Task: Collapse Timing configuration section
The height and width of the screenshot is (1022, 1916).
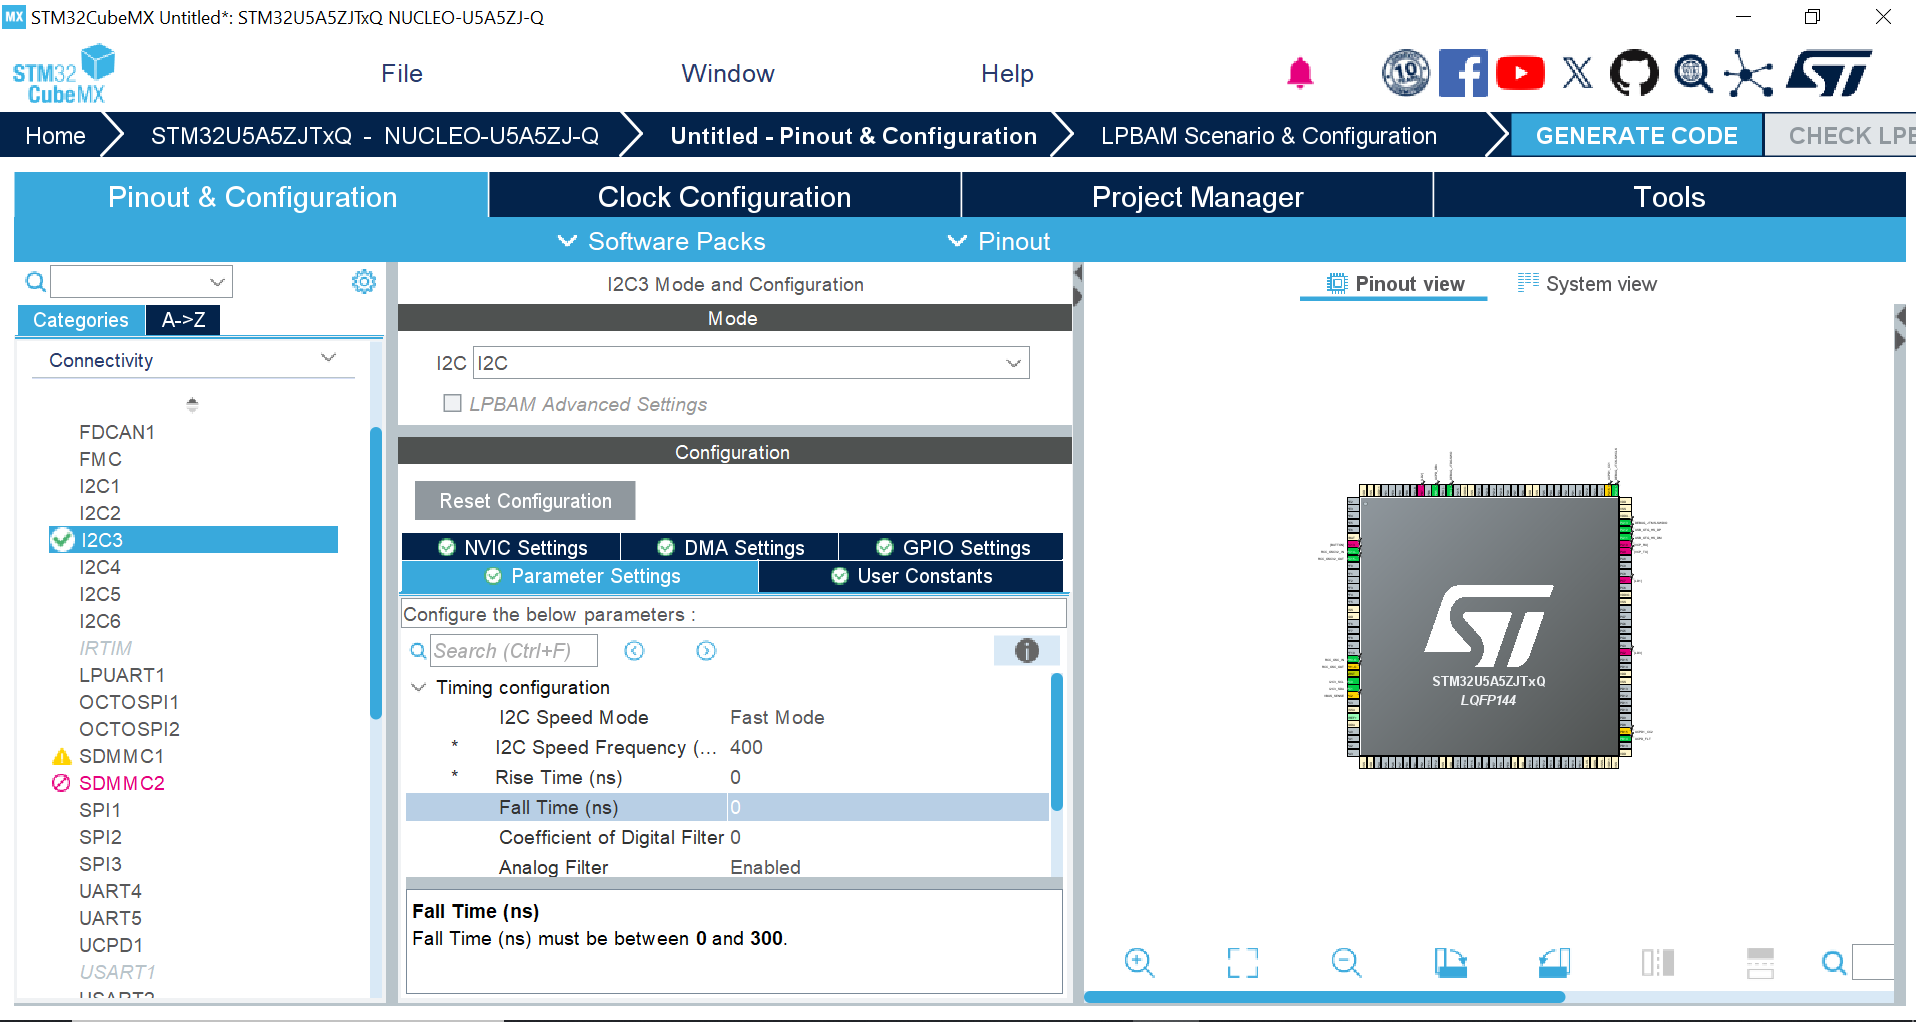Action: coord(419,687)
